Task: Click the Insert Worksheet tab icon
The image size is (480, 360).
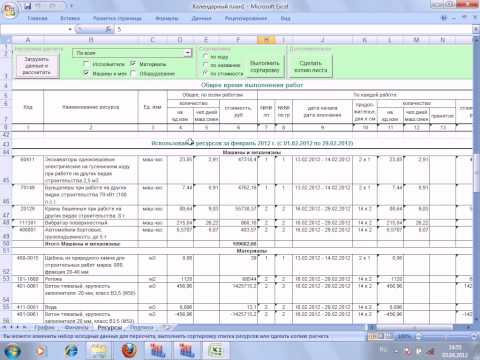Action: tap(167, 327)
